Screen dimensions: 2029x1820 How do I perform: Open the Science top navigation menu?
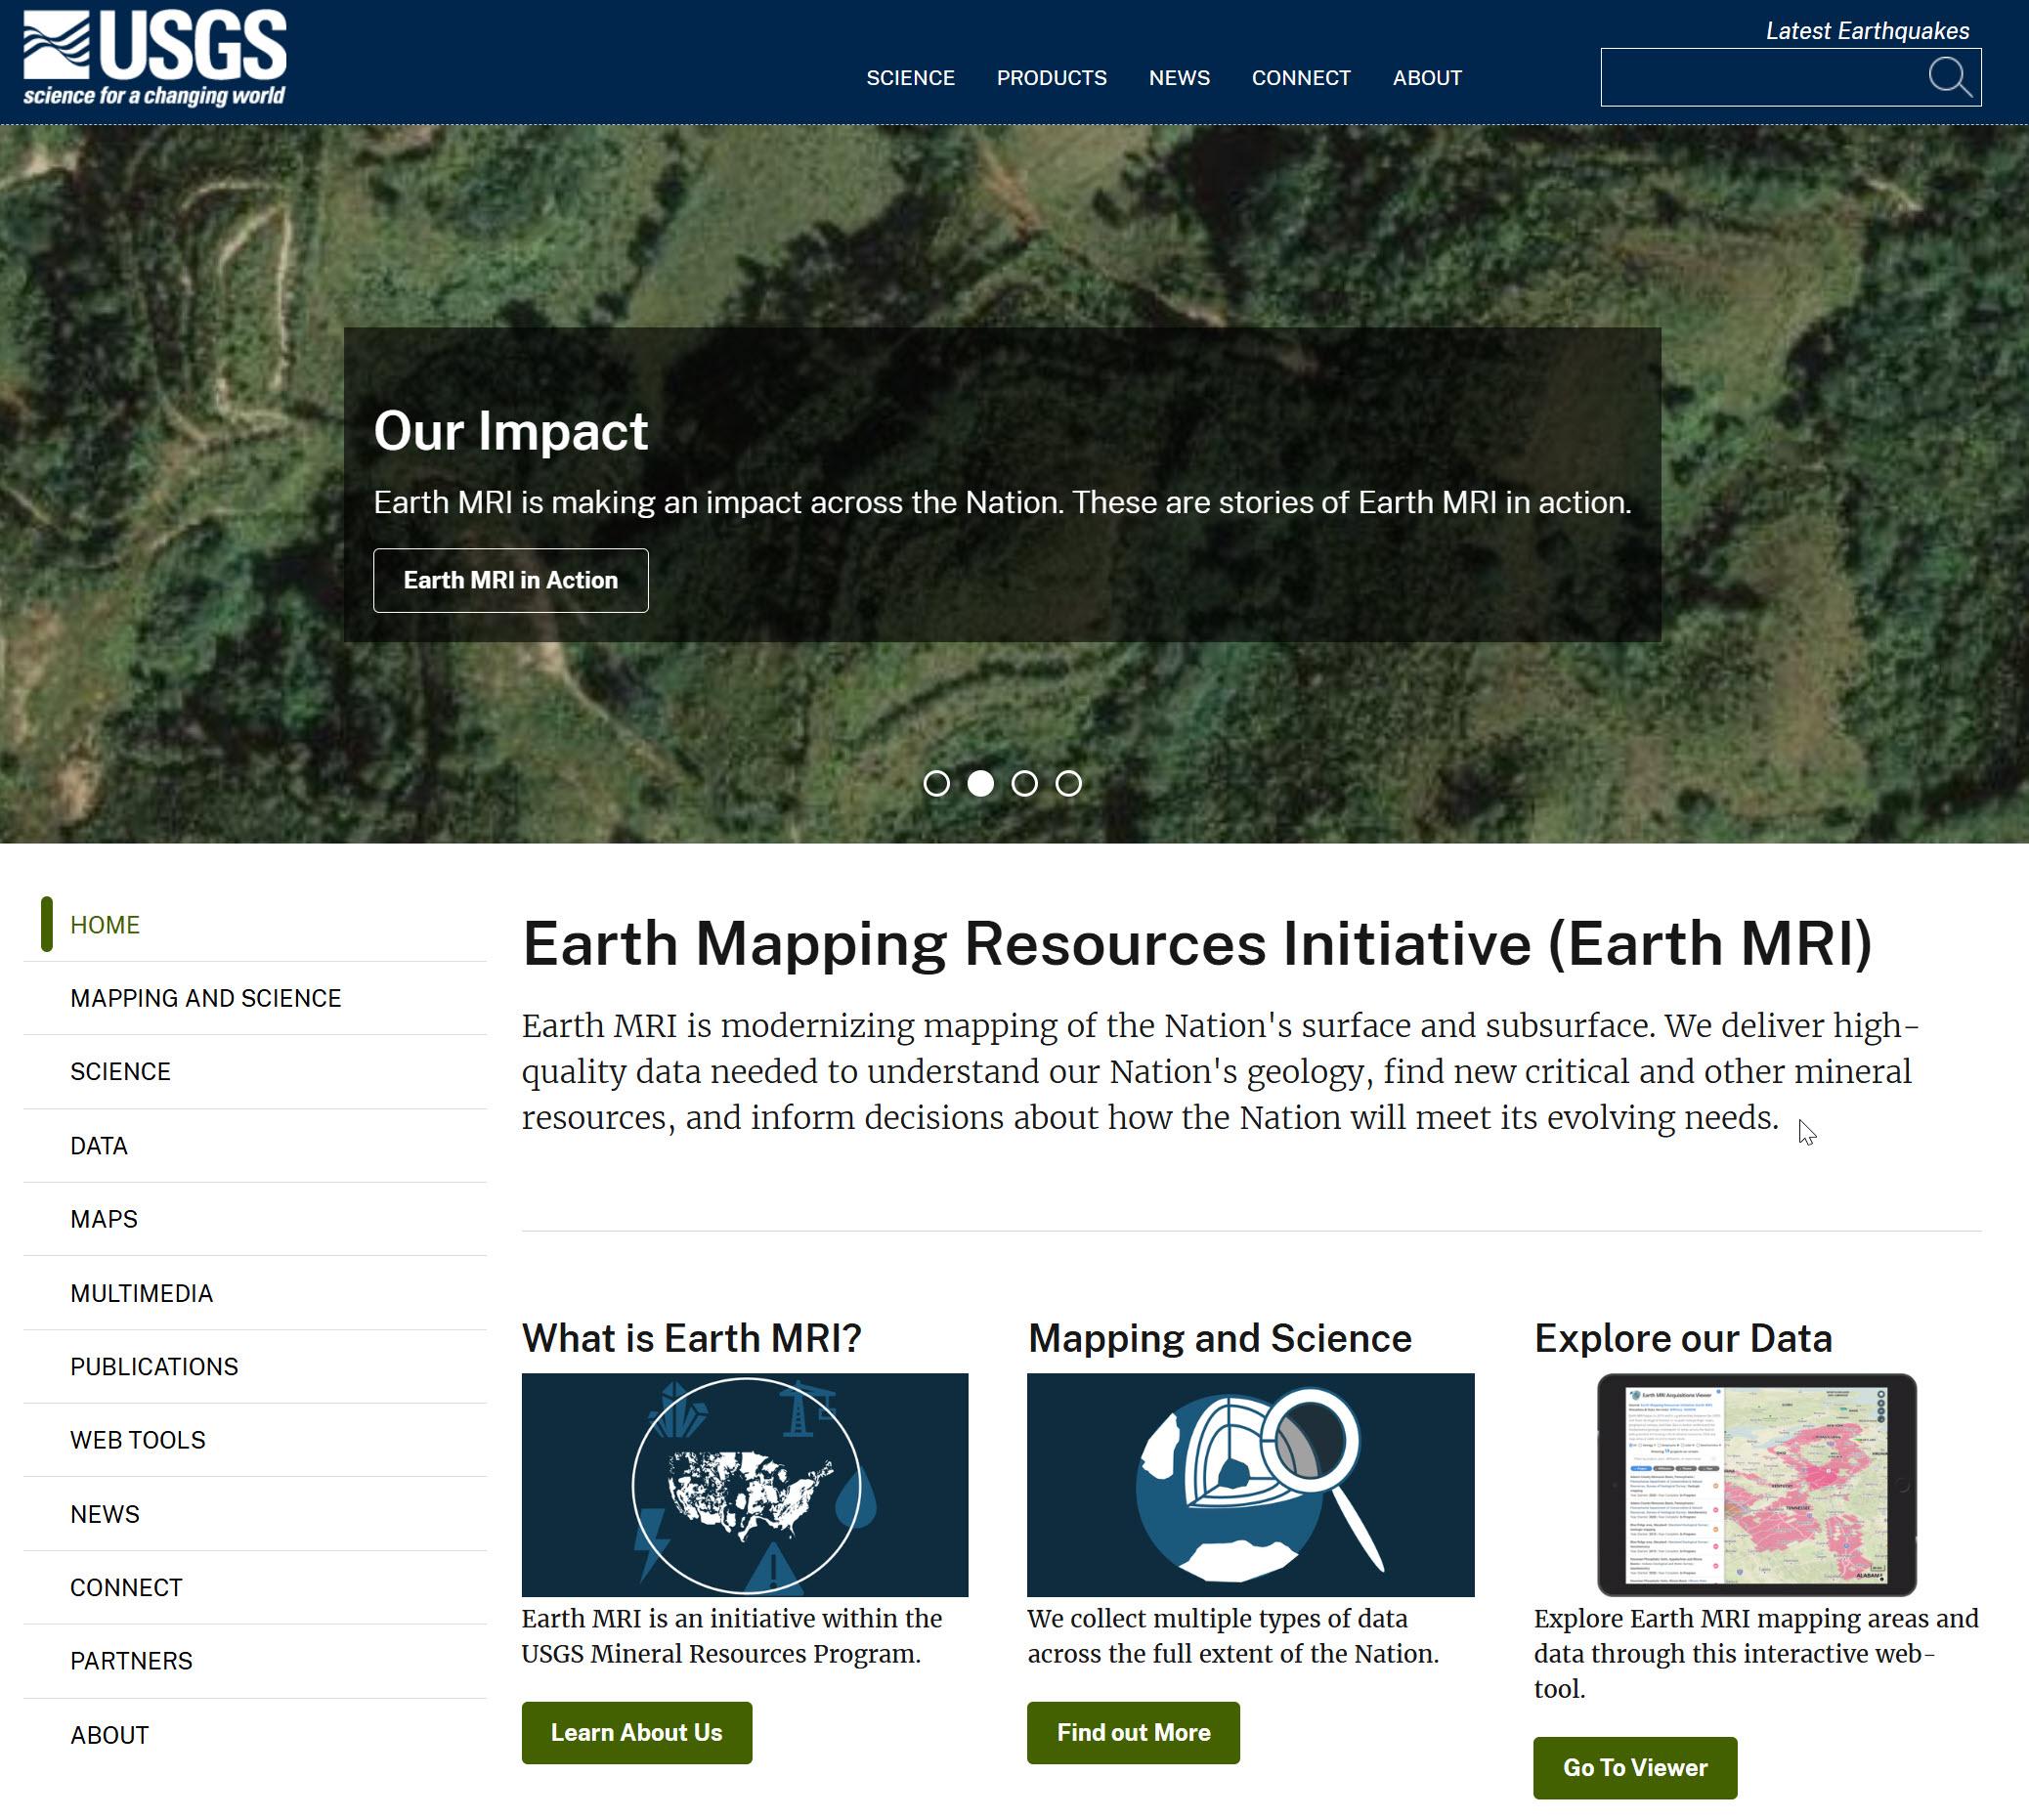910,78
